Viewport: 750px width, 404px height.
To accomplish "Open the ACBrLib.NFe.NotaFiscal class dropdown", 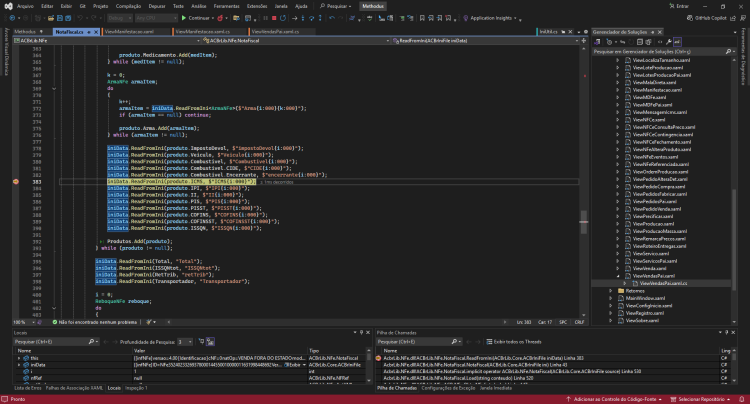I will click(296, 41).
